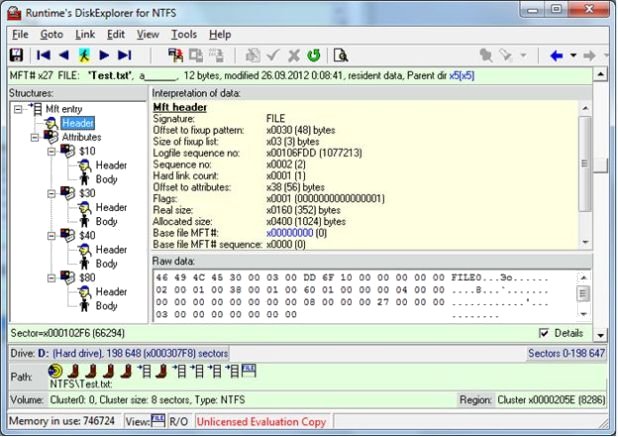Open the Link menu
The height and width of the screenshot is (437, 618).
[85, 35]
